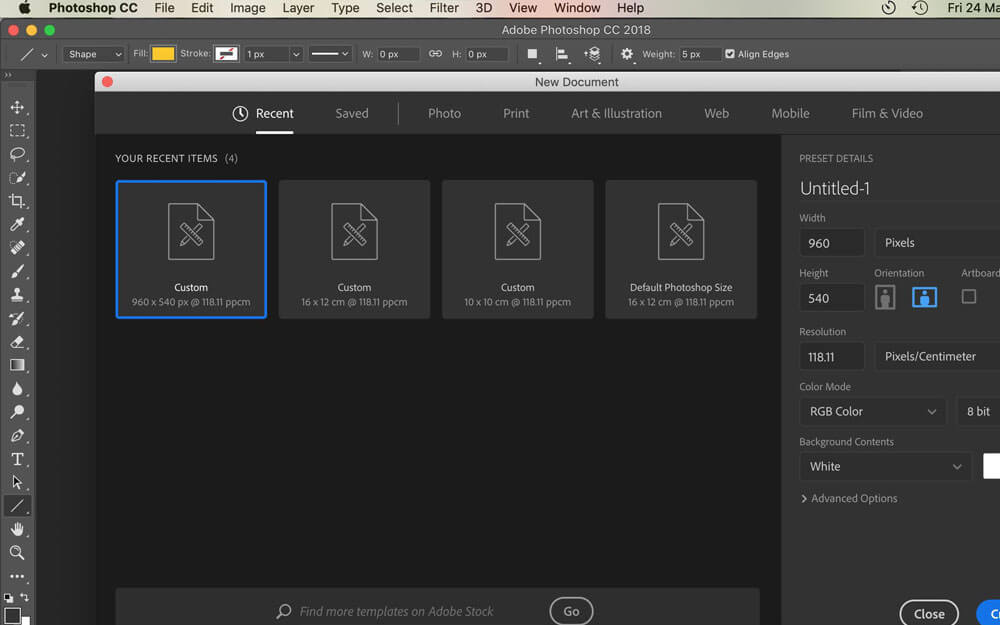This screenshot has height=625, width=1000.
Task: Select the Zoom tool
Action: click(17, 553)
